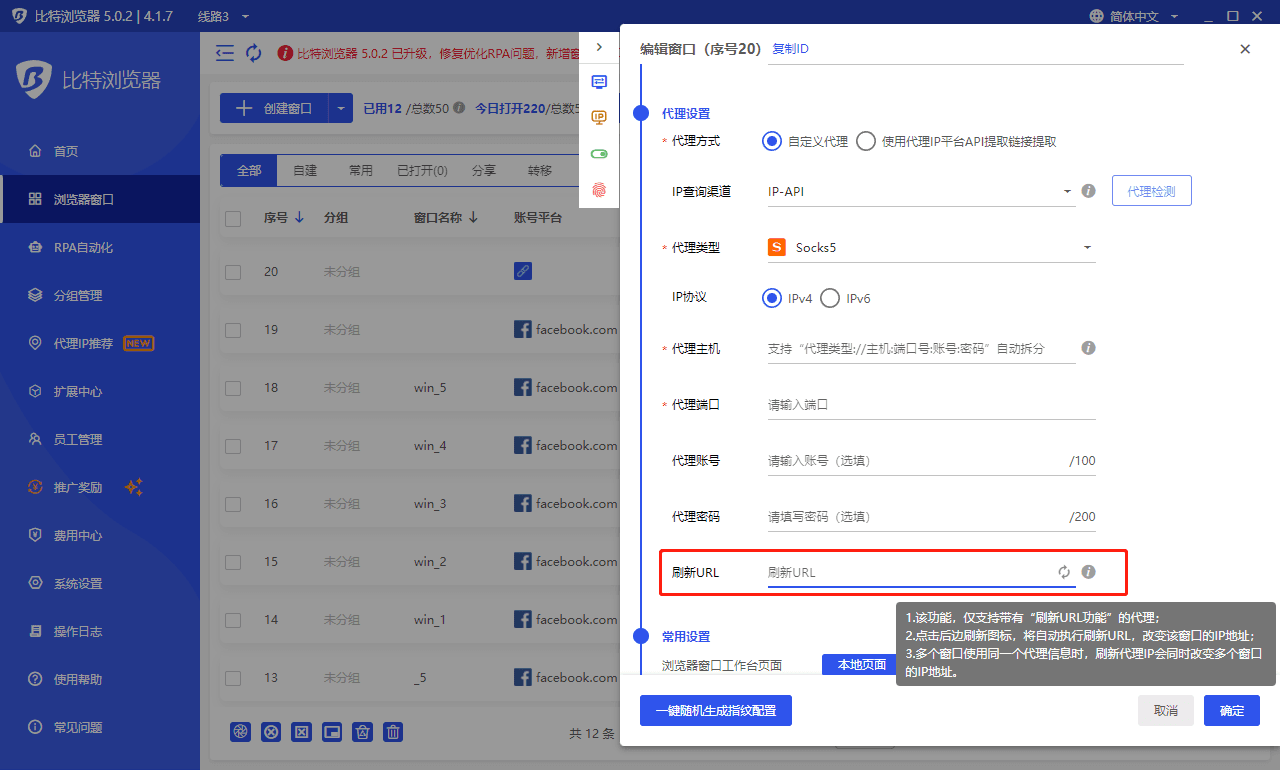The width and height of the screenshot is (1280, 770).
Task: Open the 简体中文 language dropdown
Action: pyautogui.click(x=1135, y=16)
